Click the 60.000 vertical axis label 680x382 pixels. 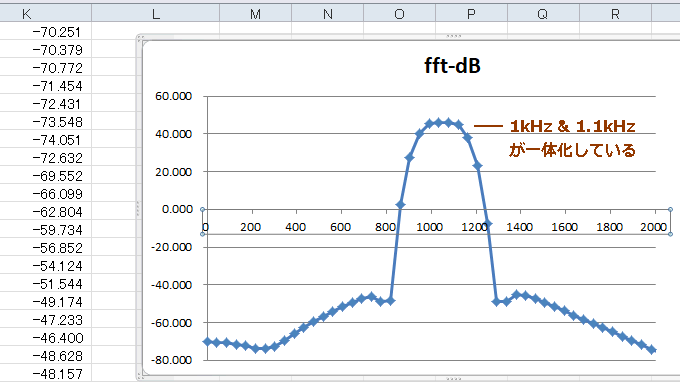tap(173, 96)
